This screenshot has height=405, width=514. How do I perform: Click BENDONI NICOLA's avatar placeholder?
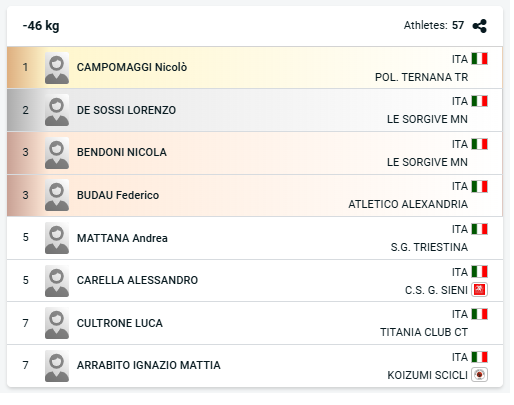click(x=57, y=153)
